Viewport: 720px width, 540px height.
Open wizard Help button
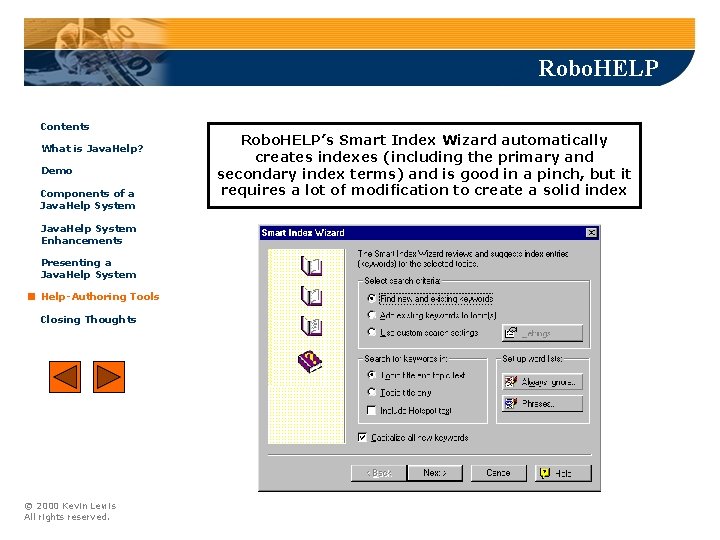click(x=563, y=473)
